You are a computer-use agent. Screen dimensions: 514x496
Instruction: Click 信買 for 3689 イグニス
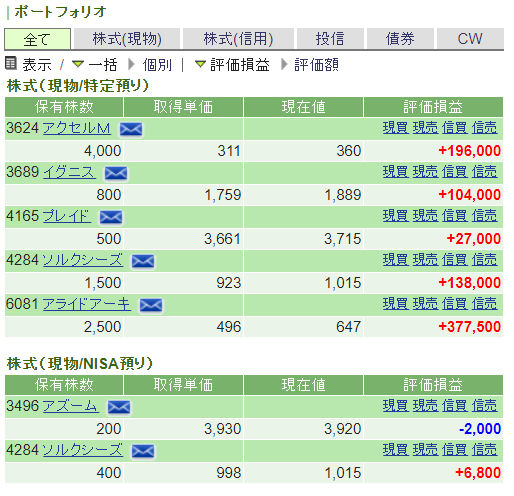point(455,172)
